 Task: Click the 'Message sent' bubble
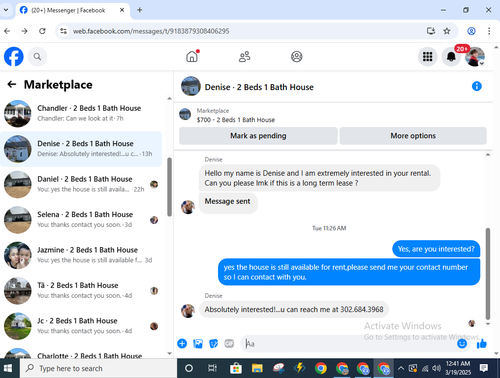pos(228,203)
